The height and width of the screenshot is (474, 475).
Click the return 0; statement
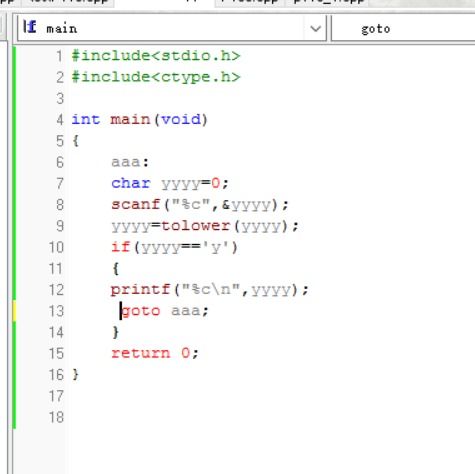point(155,353)
